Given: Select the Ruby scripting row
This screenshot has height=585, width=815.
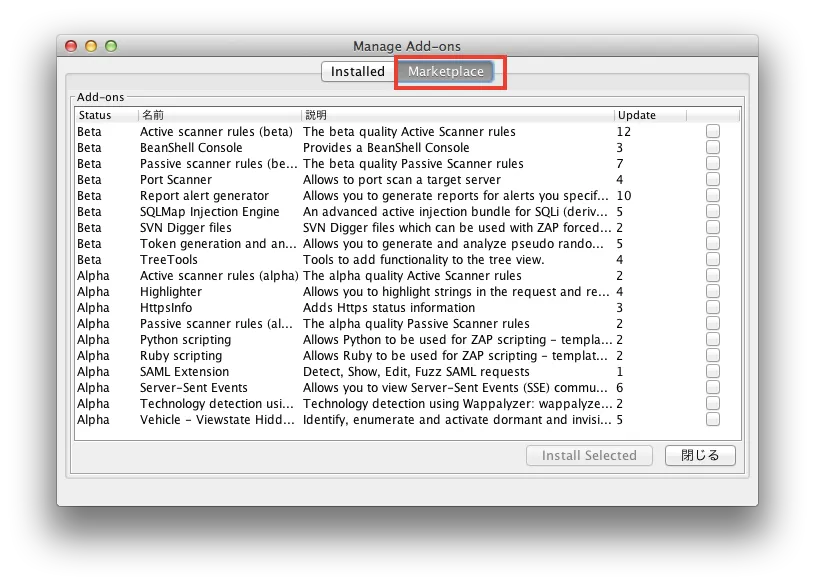Looking at the screenshot, I should [181, 356].
